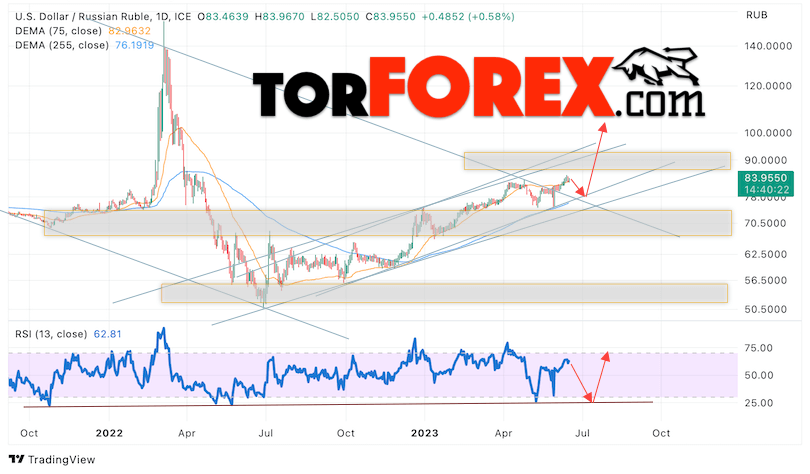The width and height of the screenshot is (810, 474).
Task: Click the low value L82.5050
Action: point(335,17)
